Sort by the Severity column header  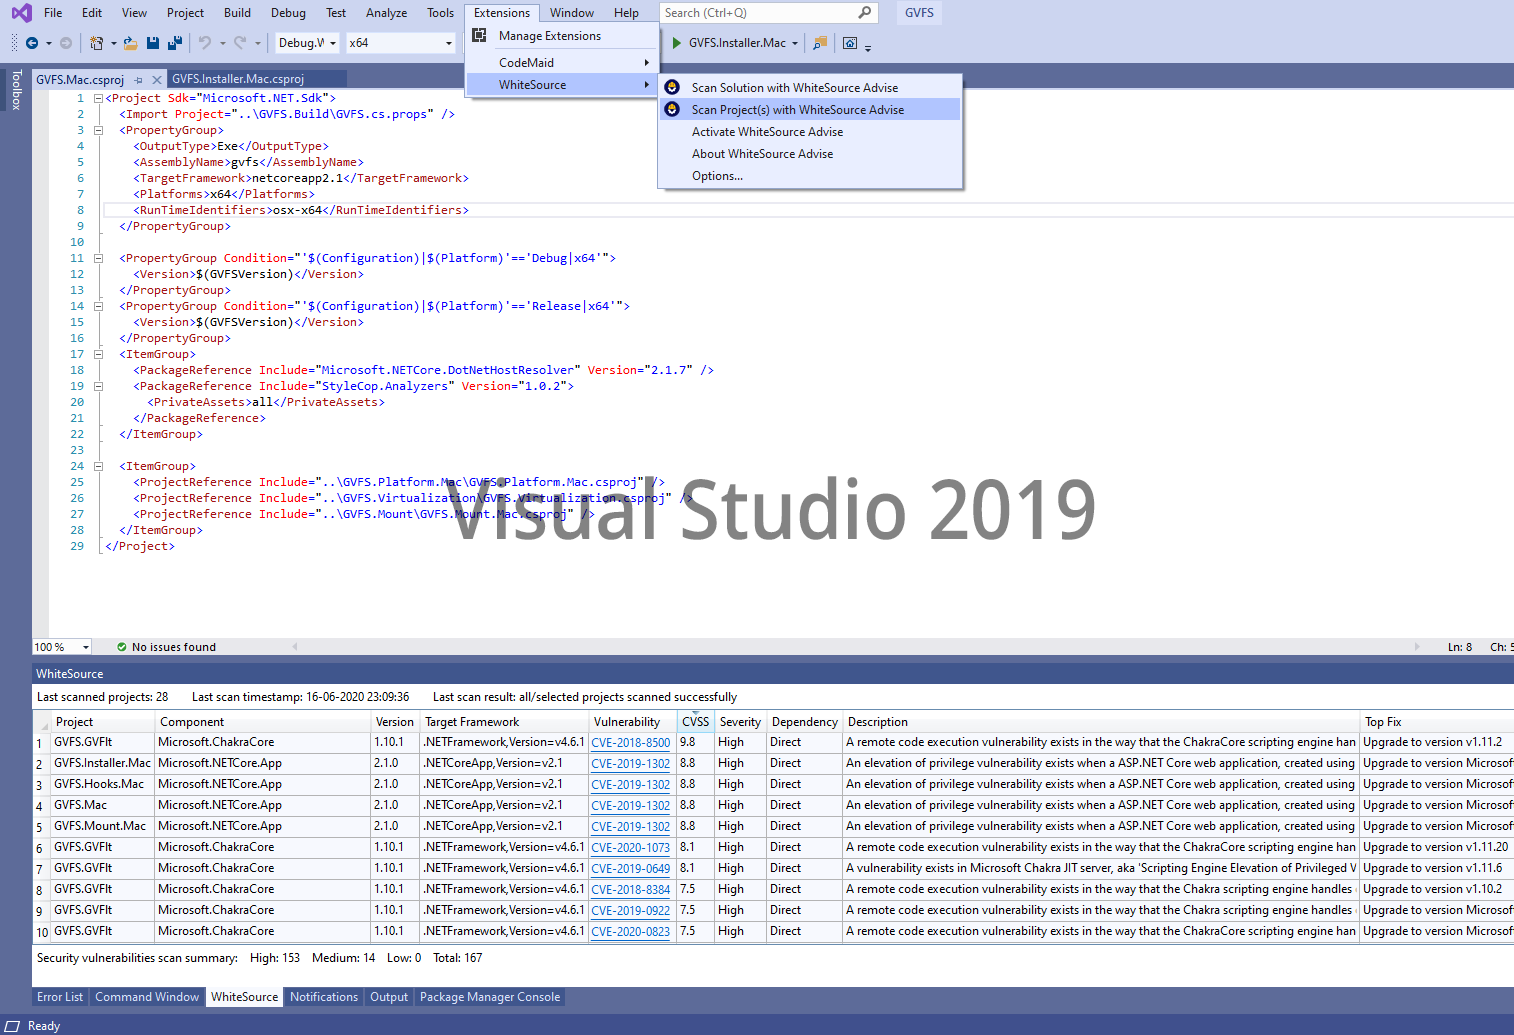pos(740,722)
